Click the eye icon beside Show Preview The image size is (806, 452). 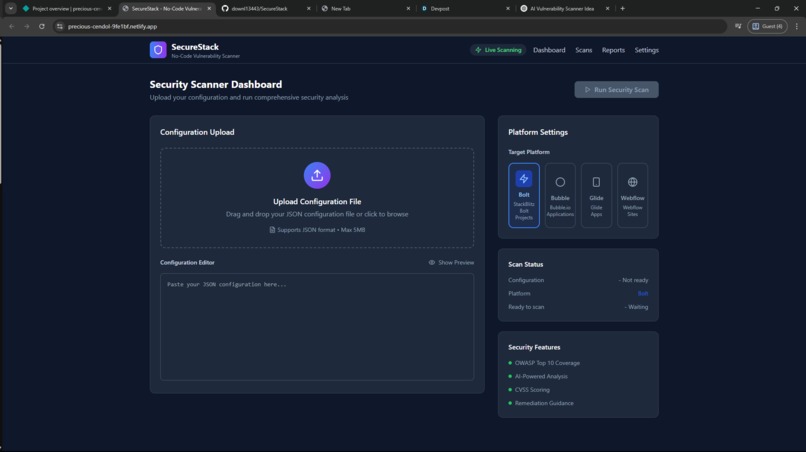click(432, 262)
